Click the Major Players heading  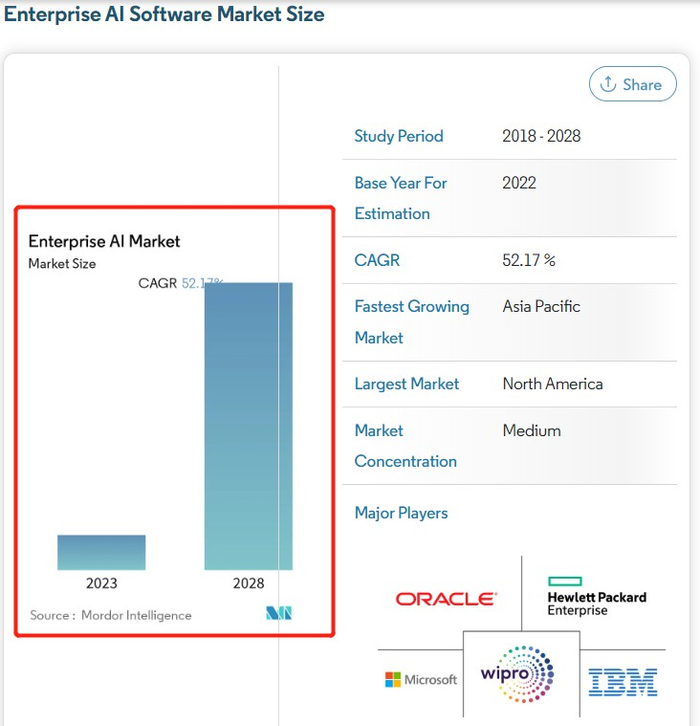pos(401,513)
